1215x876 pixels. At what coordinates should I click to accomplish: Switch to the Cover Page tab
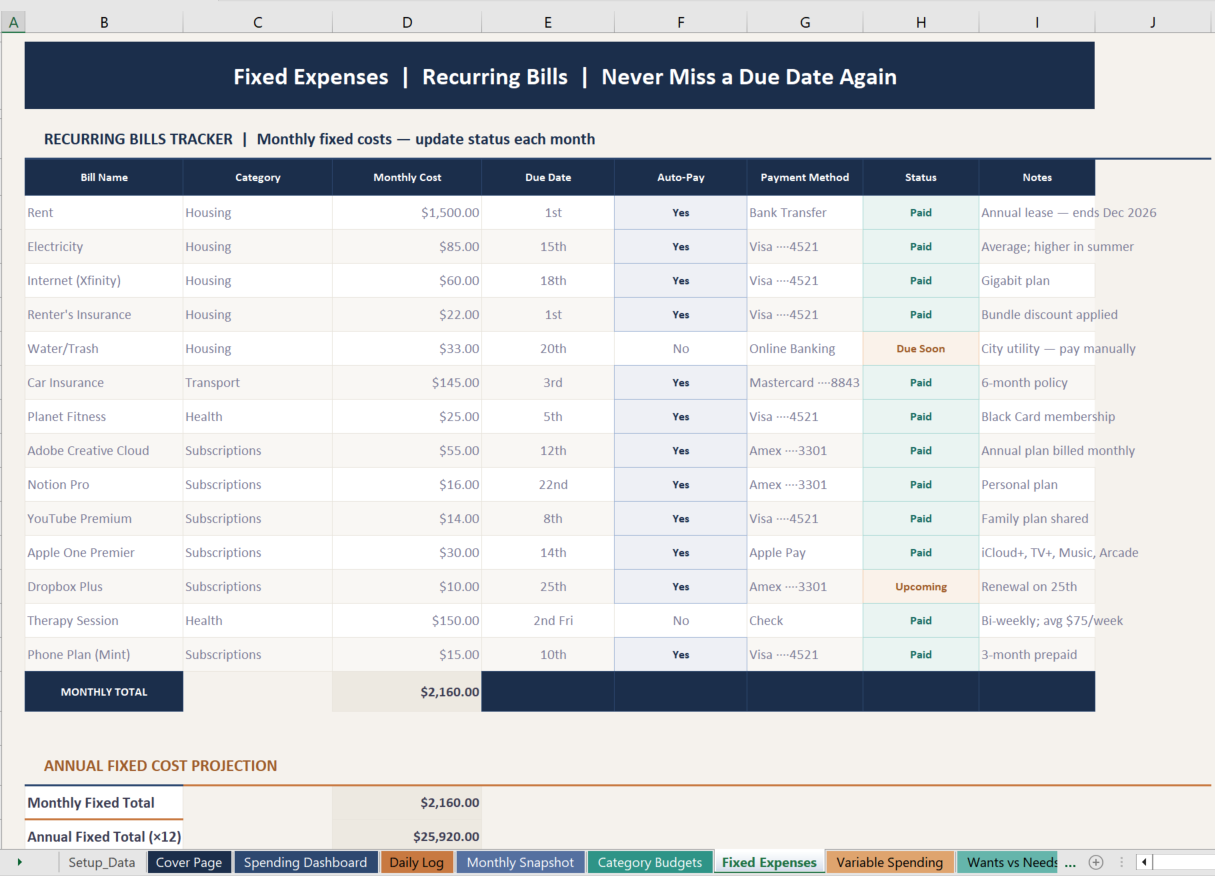click(x=190, y=862)
